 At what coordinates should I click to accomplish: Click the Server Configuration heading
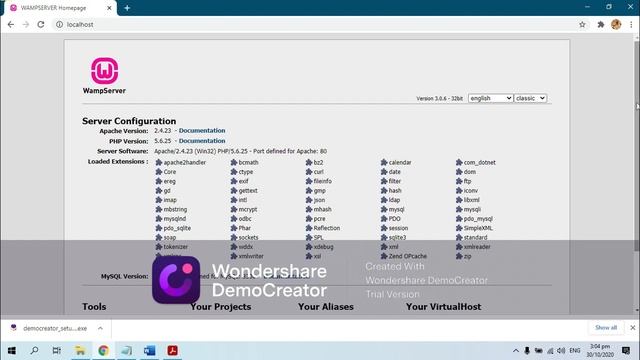[129, 121]
